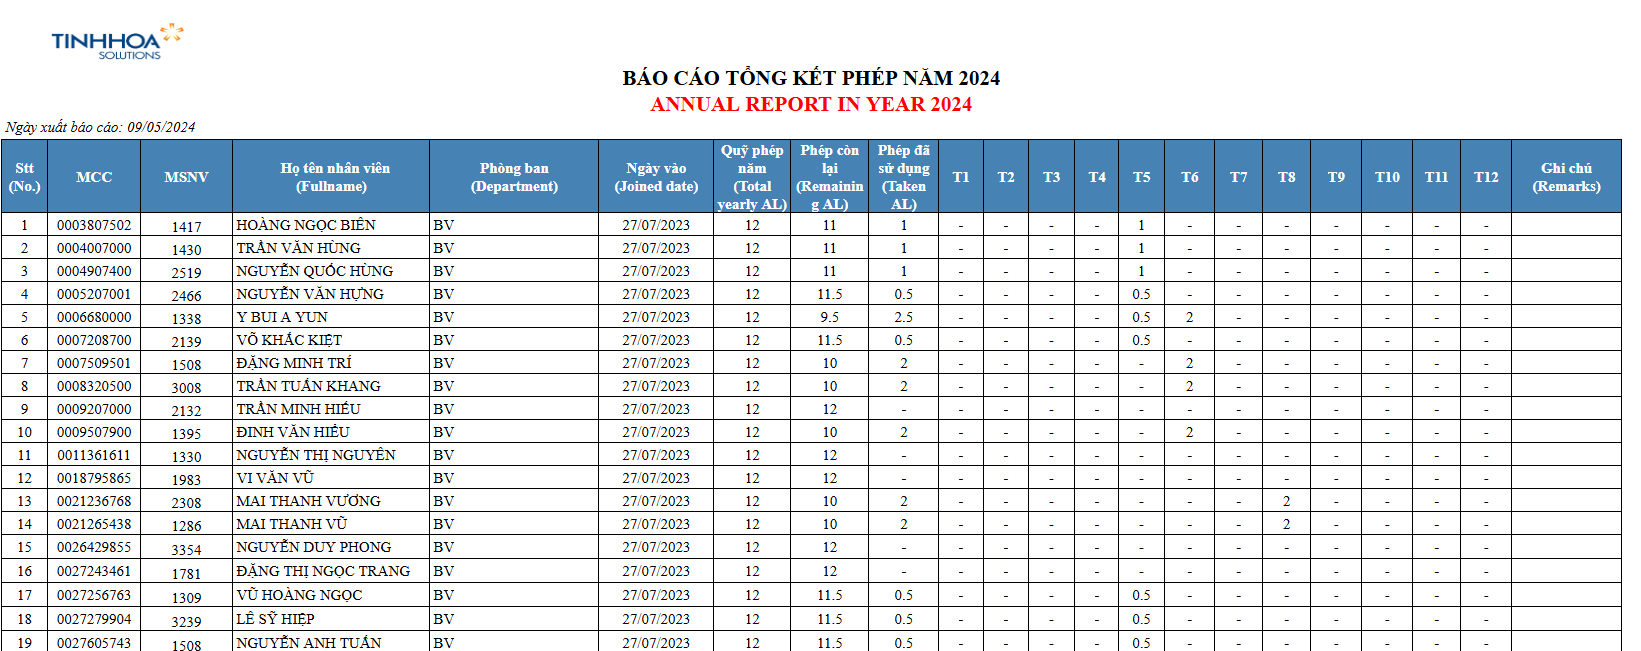Click the Tinh Hoa Solutions logo

[116, 42]
